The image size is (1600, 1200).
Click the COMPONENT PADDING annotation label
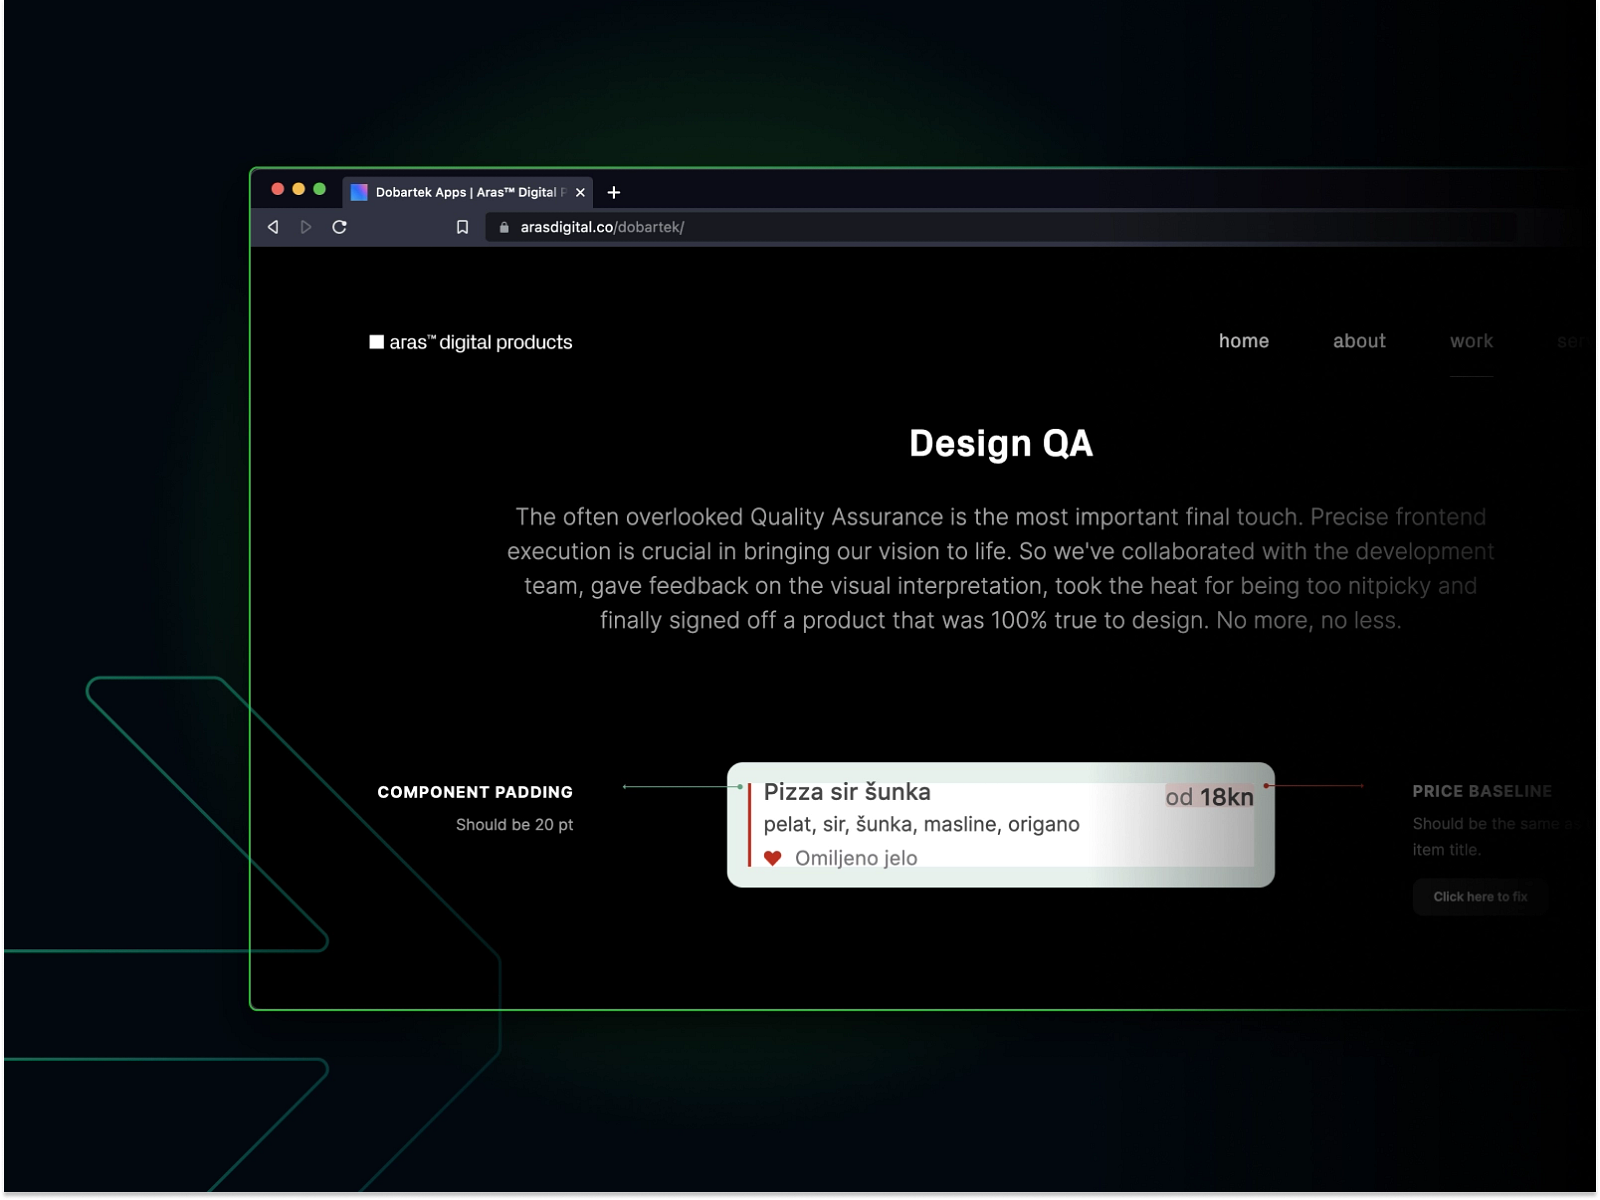(x=475, y=792)
